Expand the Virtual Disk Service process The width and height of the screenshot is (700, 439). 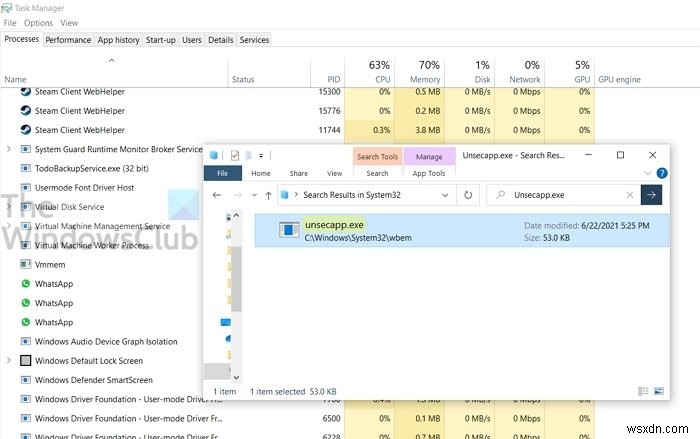pyautogui.click(x=8, y=206)
